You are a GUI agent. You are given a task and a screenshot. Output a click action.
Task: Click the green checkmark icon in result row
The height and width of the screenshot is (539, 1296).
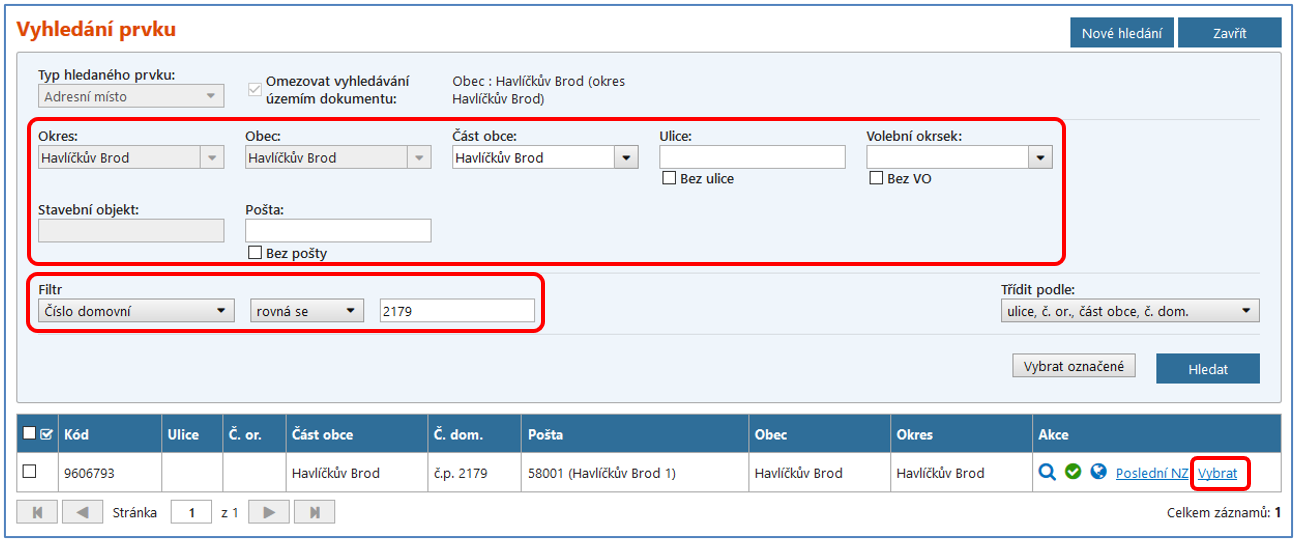tap(1073, 473)
